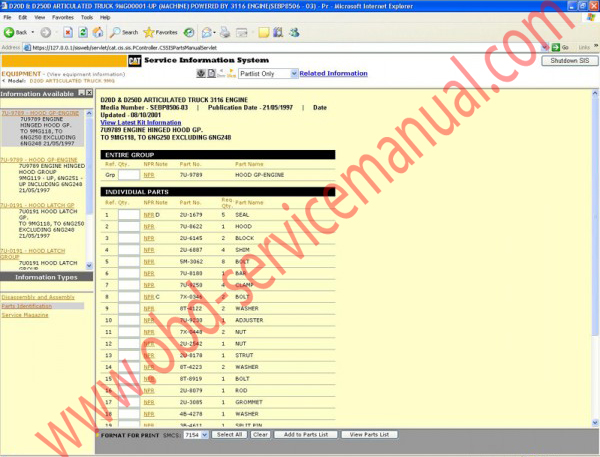
Task: Click the browser Back button
Action: [x=15, y=33]
